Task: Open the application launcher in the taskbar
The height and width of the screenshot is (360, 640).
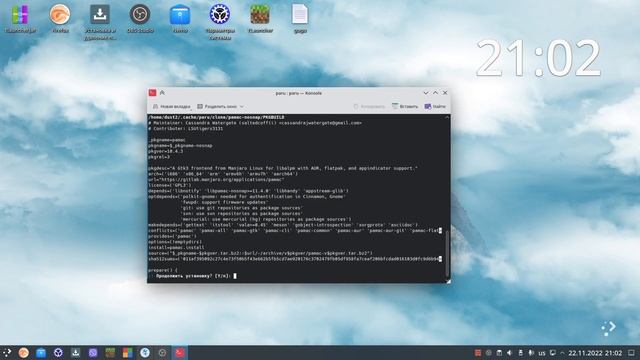Action: point(7,353)
